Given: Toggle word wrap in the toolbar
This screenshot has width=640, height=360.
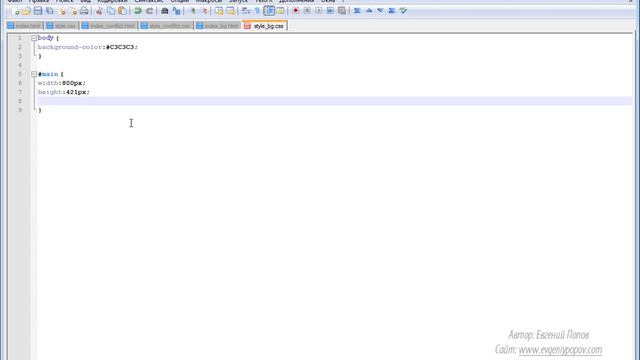Looking at the screenshot, I should [x=246, y=11].
